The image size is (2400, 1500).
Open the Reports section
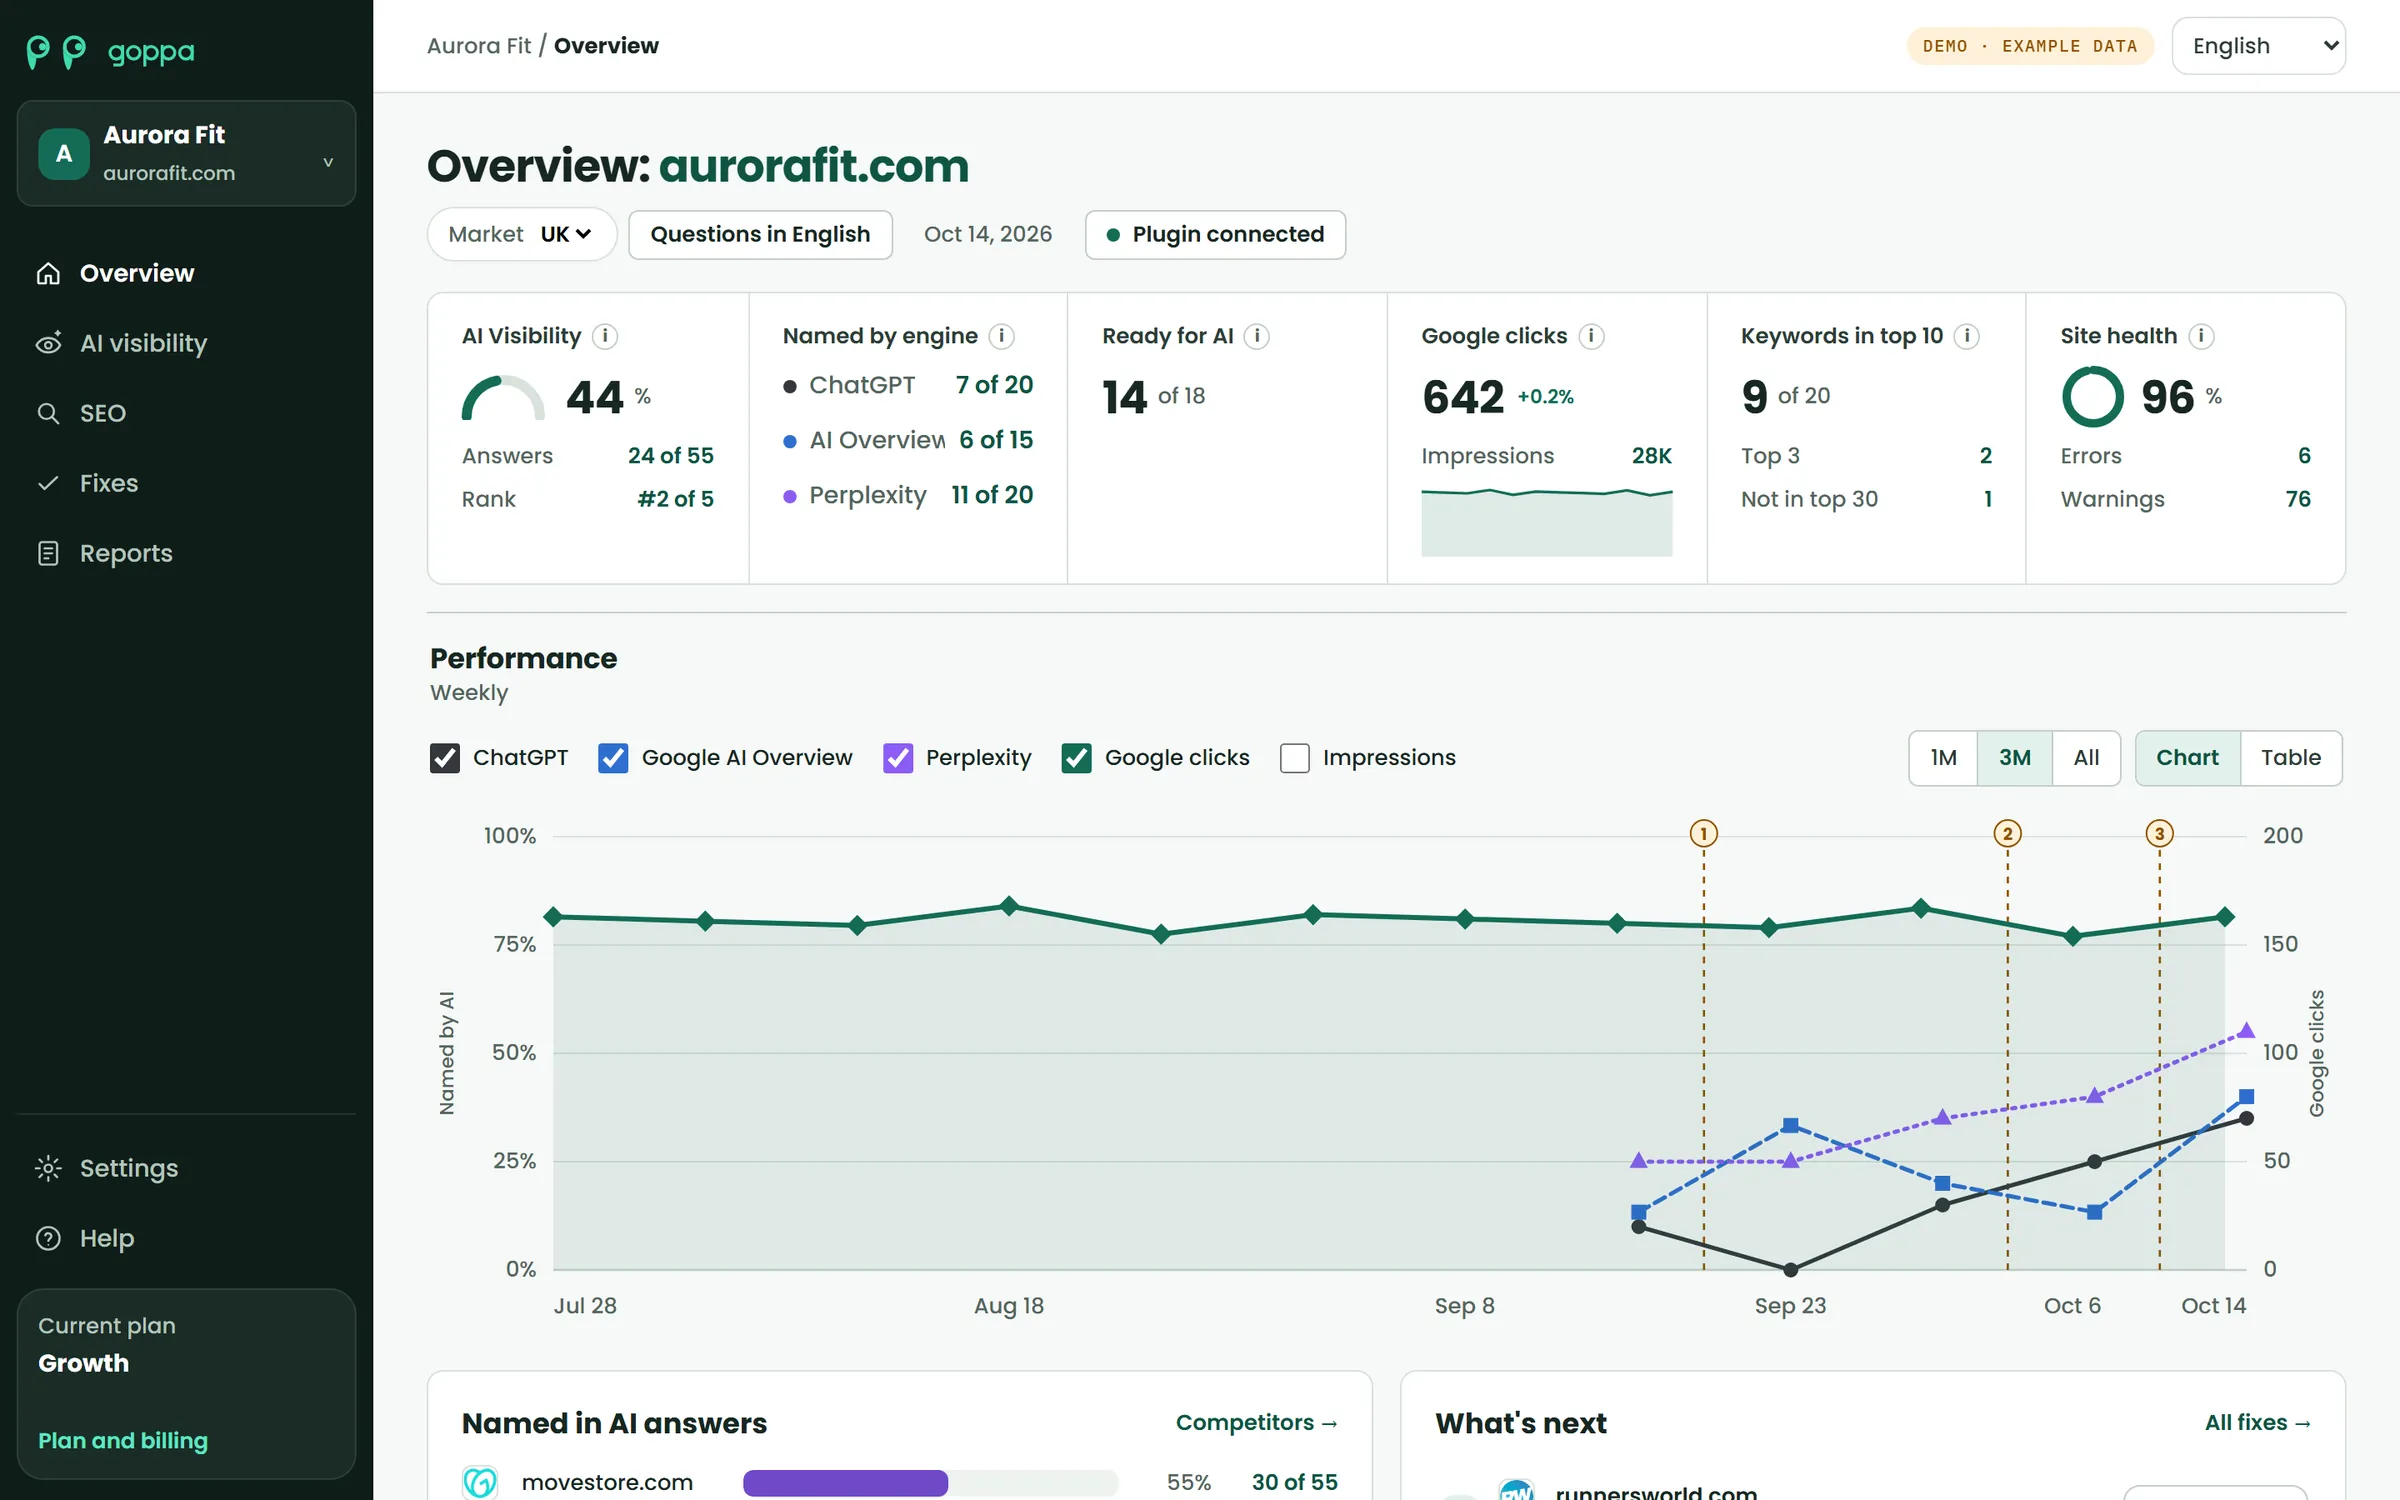(x=126, y=553)
